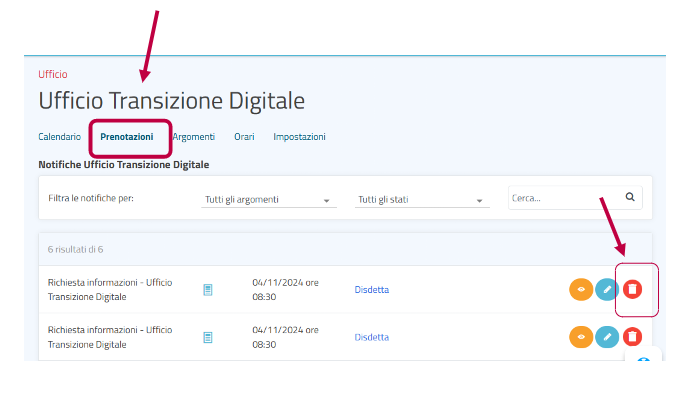Click the document icon in first booking row

[x=208, y=290]
